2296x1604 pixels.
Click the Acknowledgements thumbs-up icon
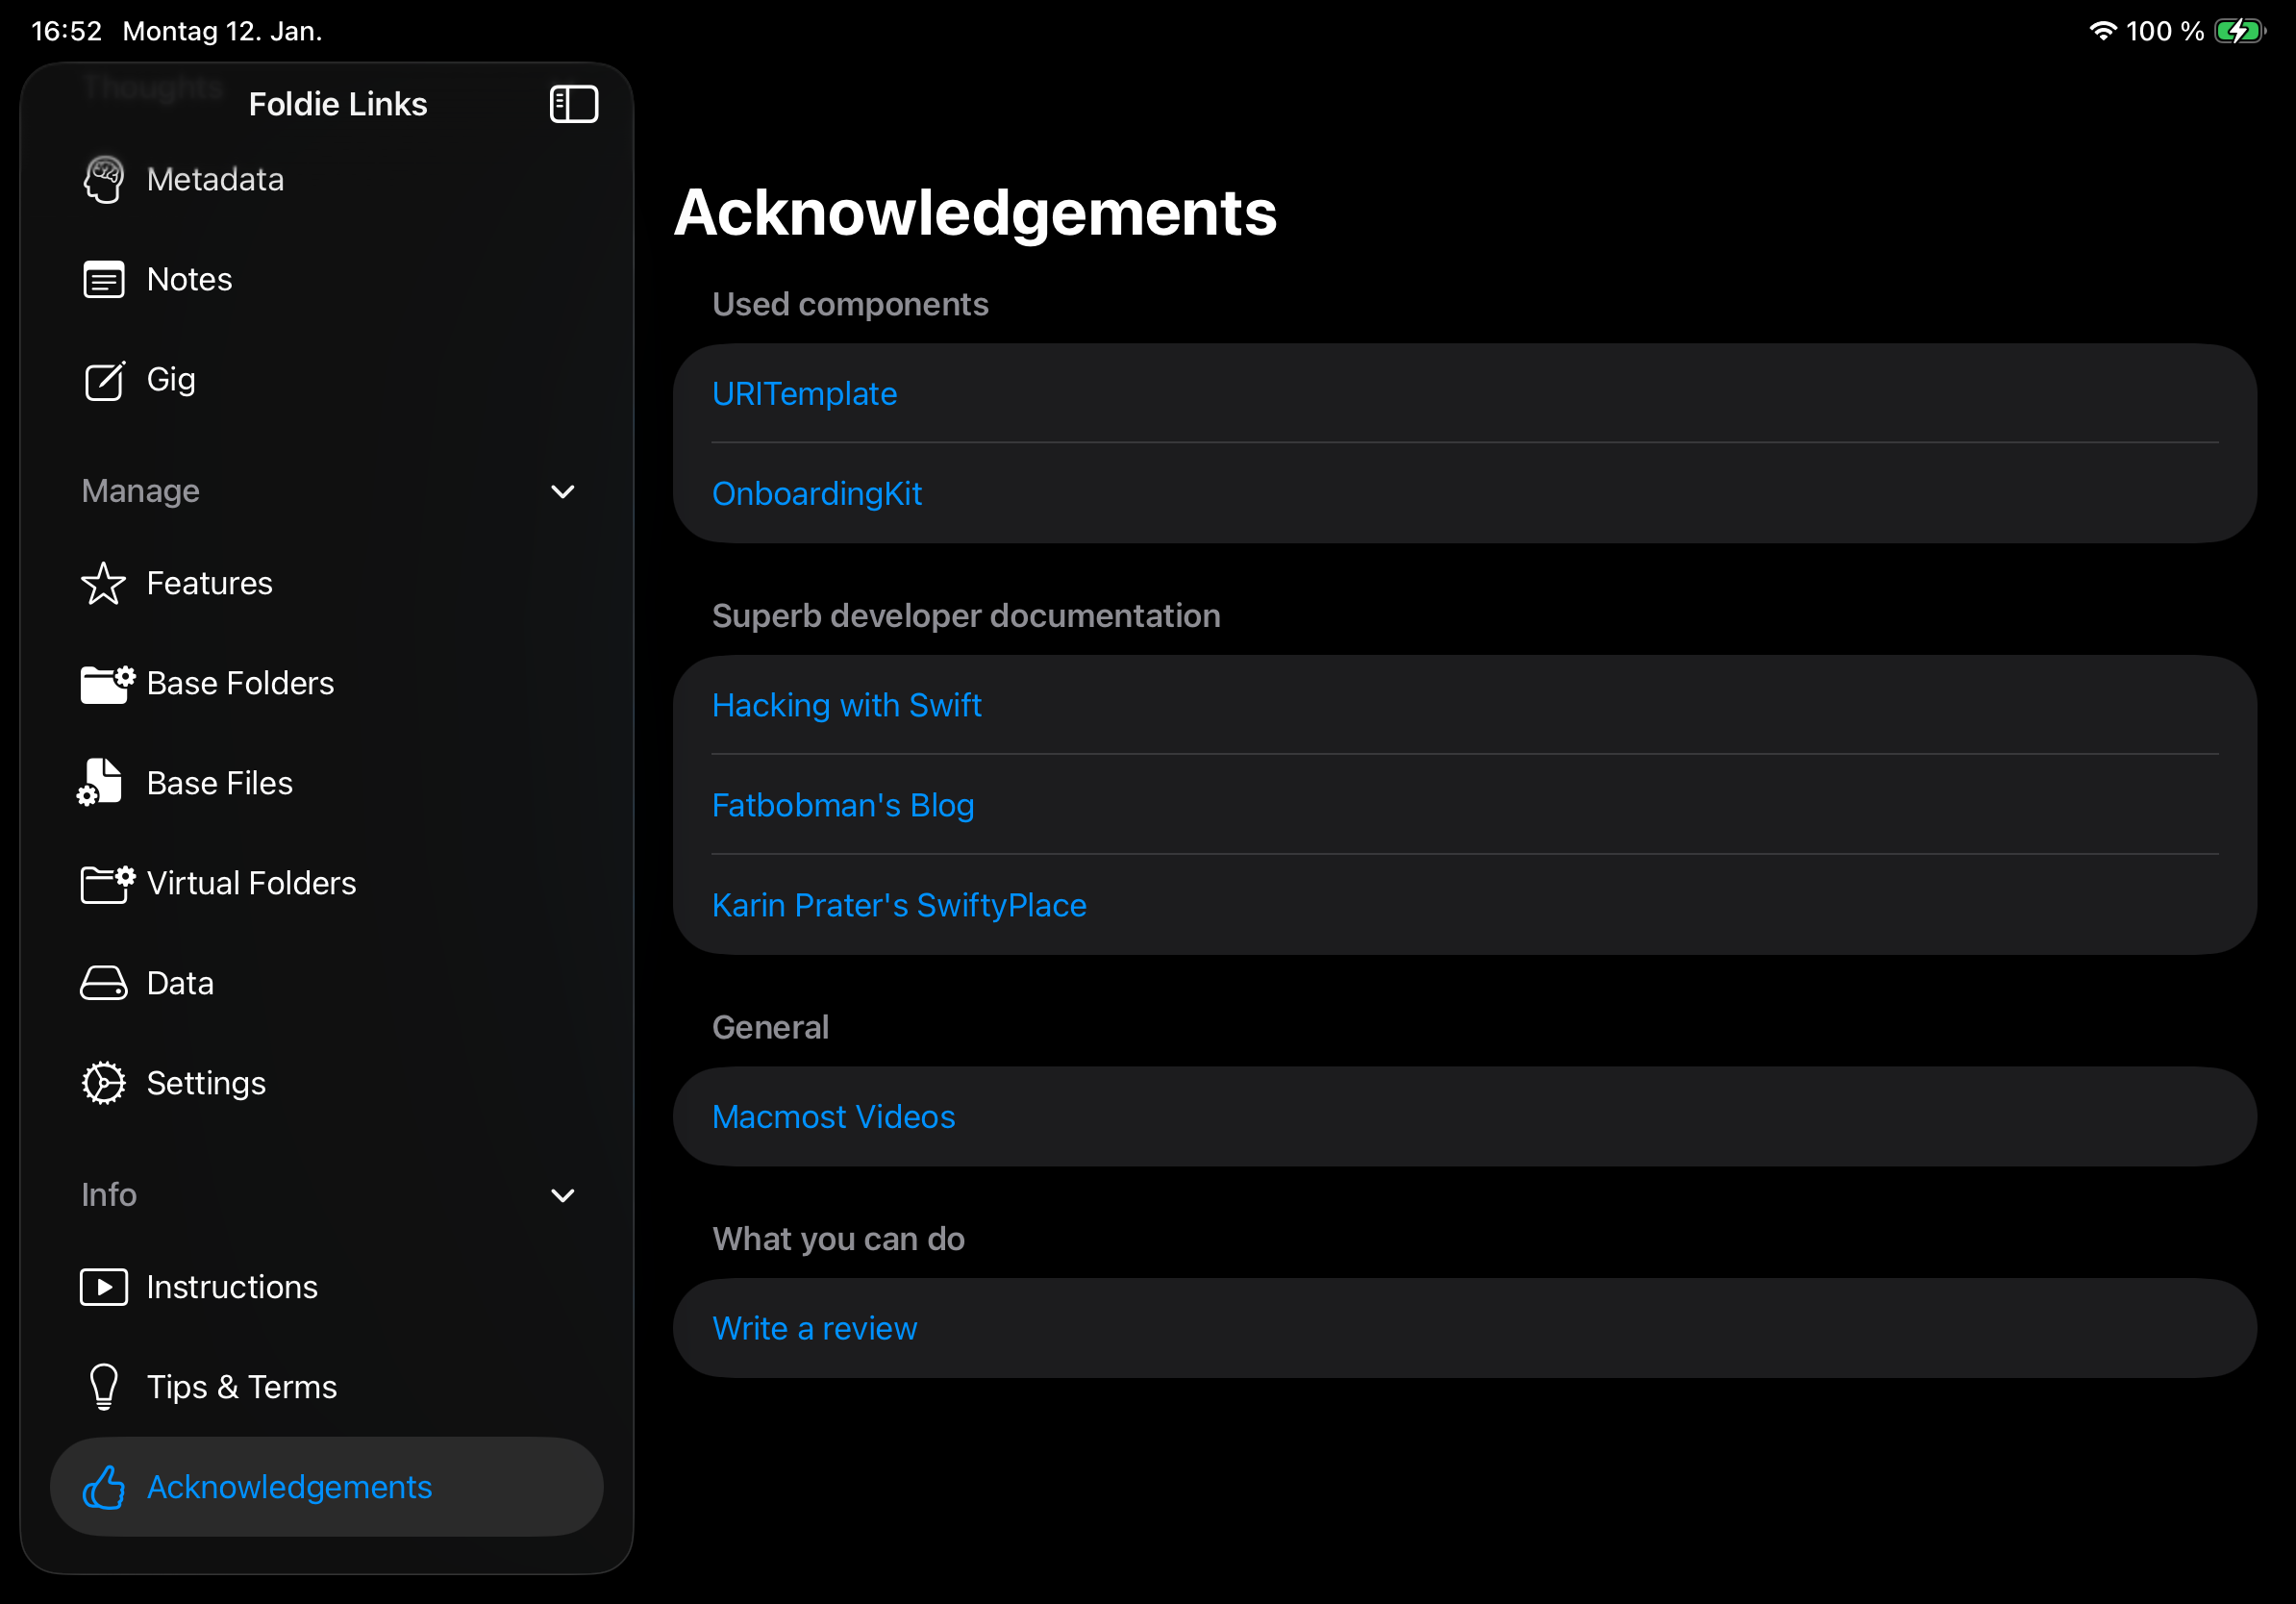[x=105, y=1487]
